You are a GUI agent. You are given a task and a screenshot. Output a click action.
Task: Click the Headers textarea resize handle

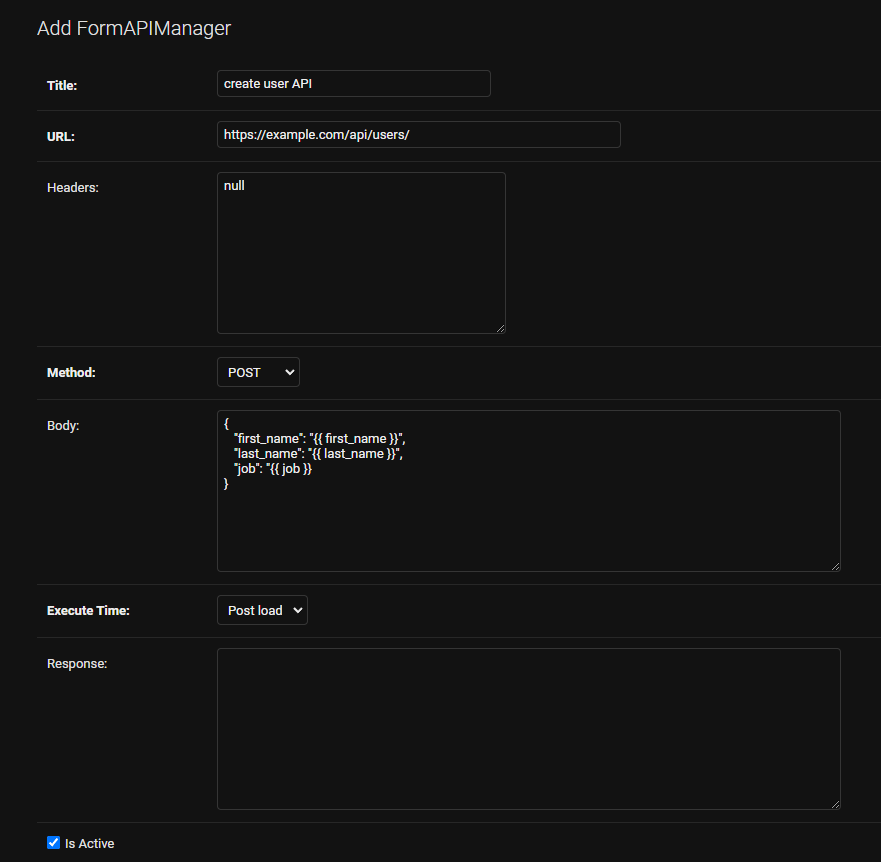(501, 329)
